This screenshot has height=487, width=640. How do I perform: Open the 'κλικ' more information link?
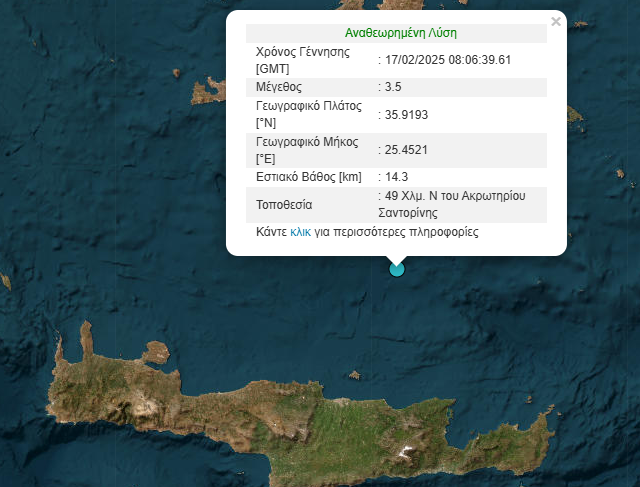tap(300, 232)
